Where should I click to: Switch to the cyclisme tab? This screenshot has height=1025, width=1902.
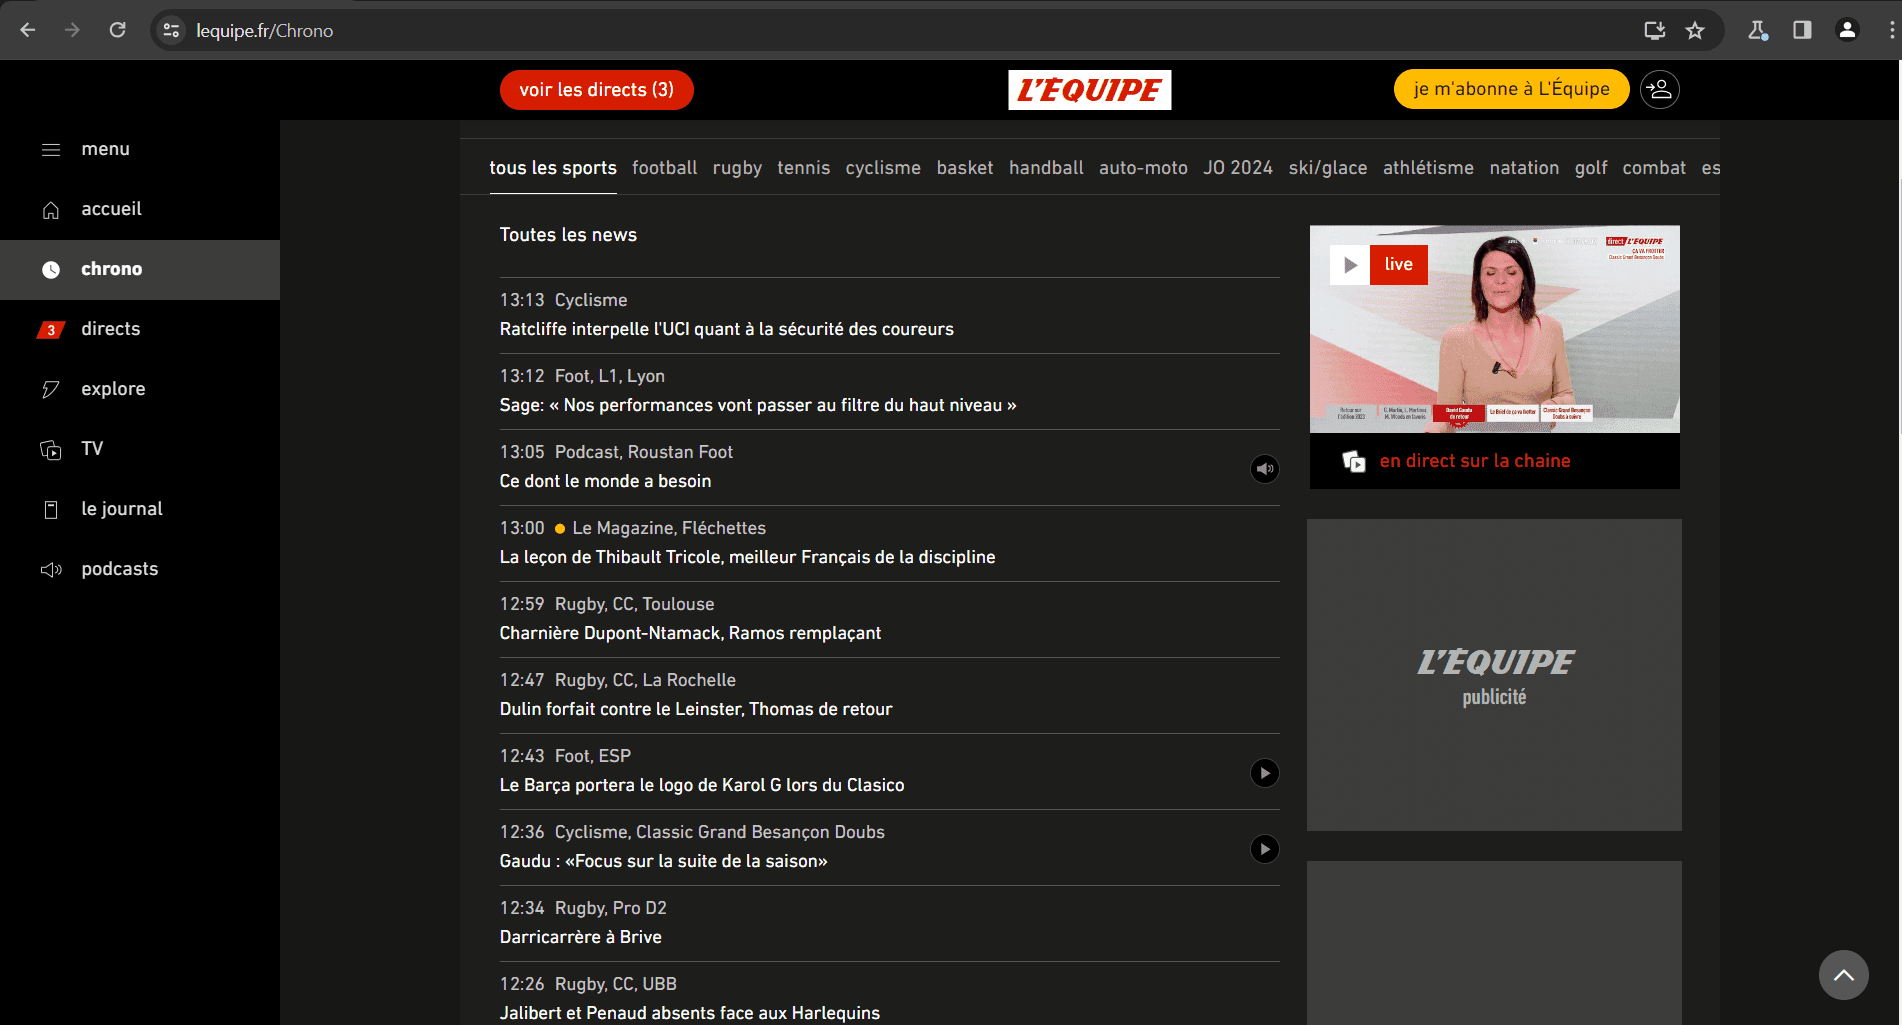pyautogui.click(x=883, y=168)
